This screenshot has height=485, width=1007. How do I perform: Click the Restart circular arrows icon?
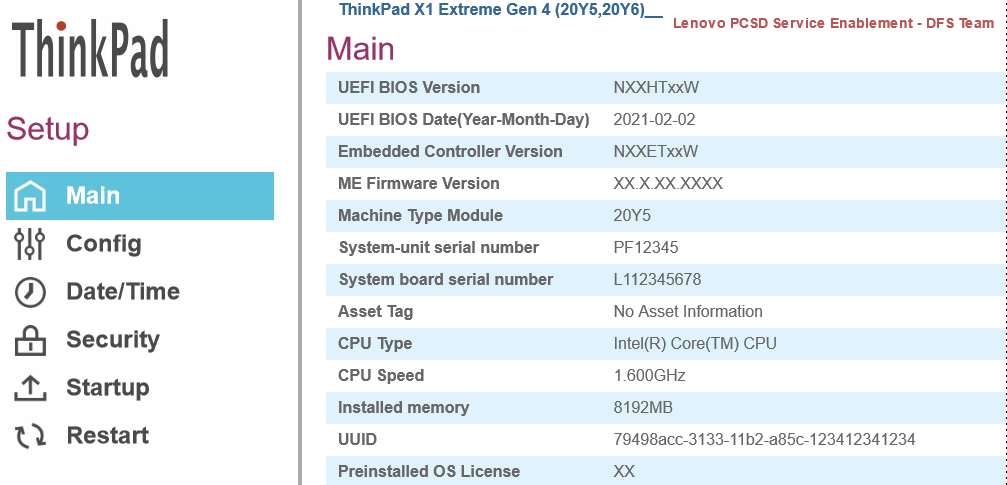point(30,436)
